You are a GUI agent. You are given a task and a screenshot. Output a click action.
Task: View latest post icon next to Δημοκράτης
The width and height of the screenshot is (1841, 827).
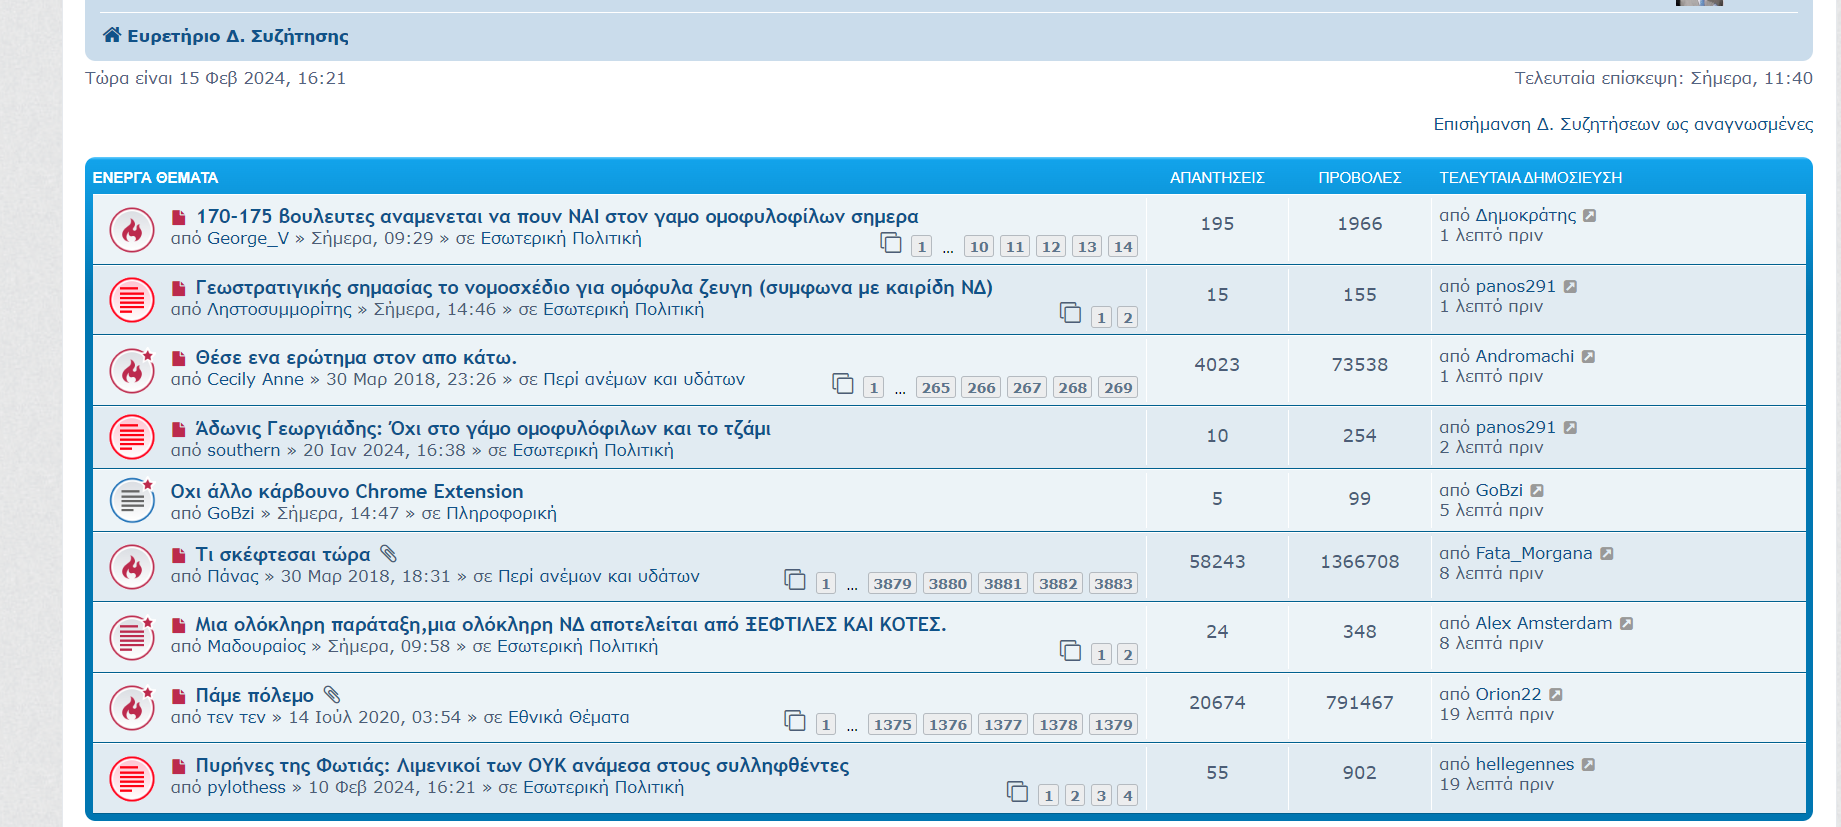point(1590,215)
